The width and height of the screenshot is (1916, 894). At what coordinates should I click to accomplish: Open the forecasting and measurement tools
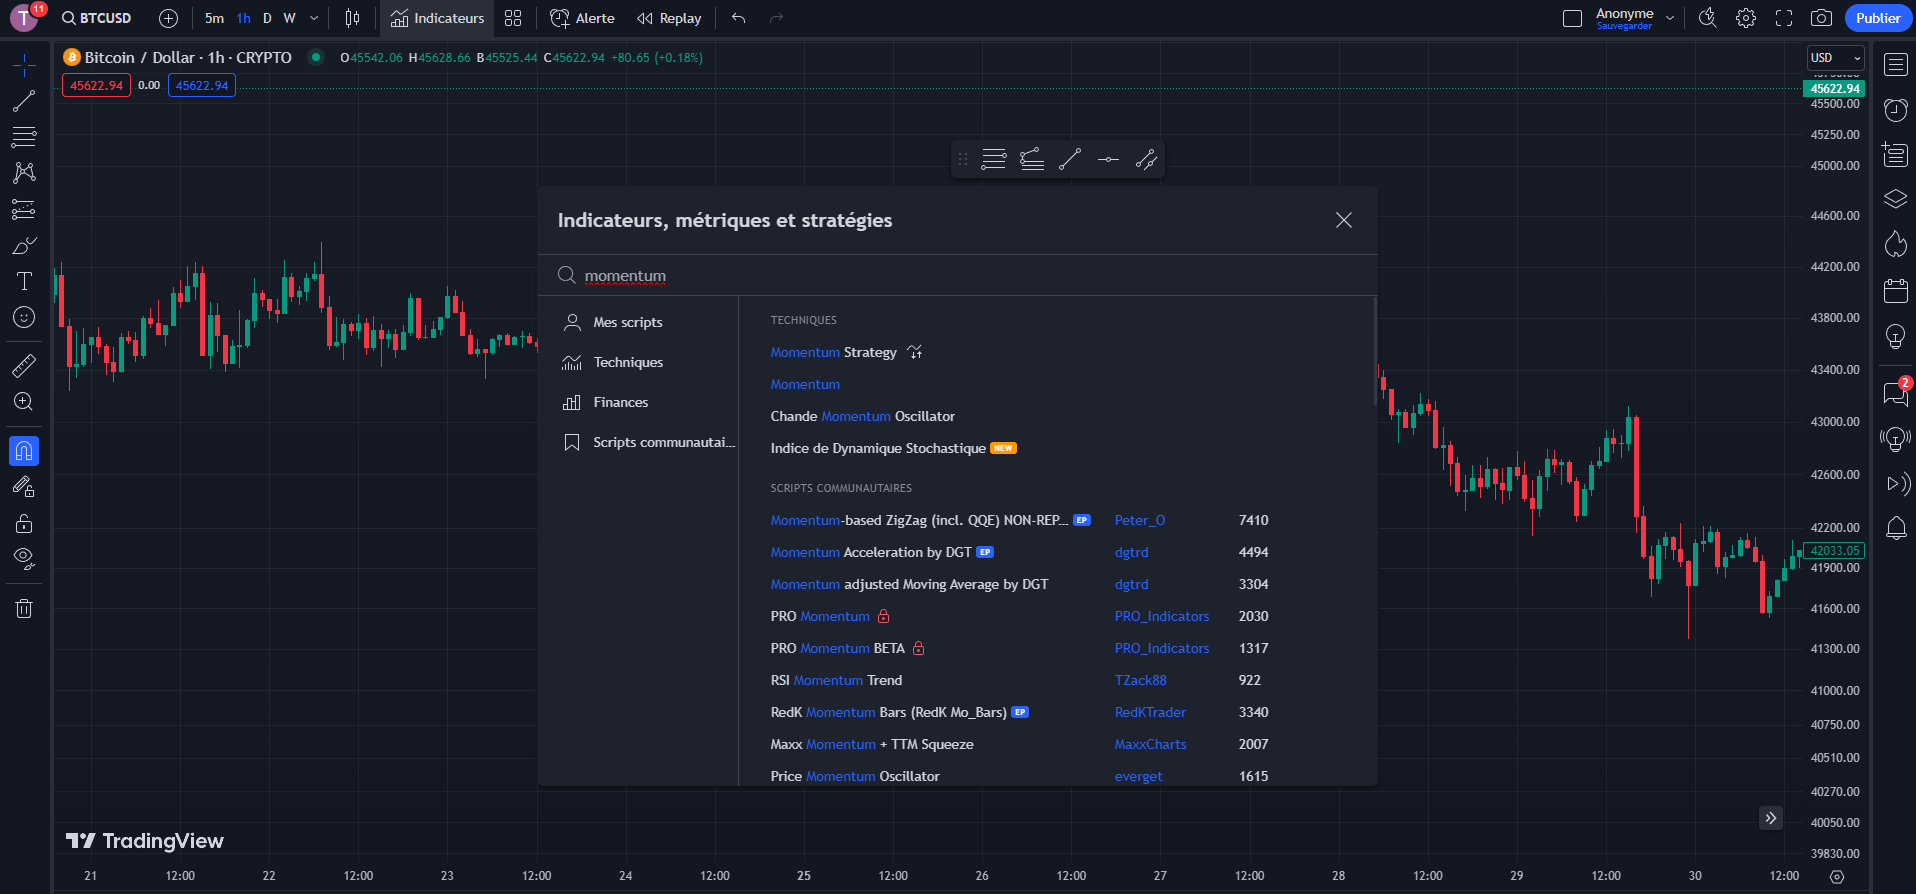coord(24,209)
